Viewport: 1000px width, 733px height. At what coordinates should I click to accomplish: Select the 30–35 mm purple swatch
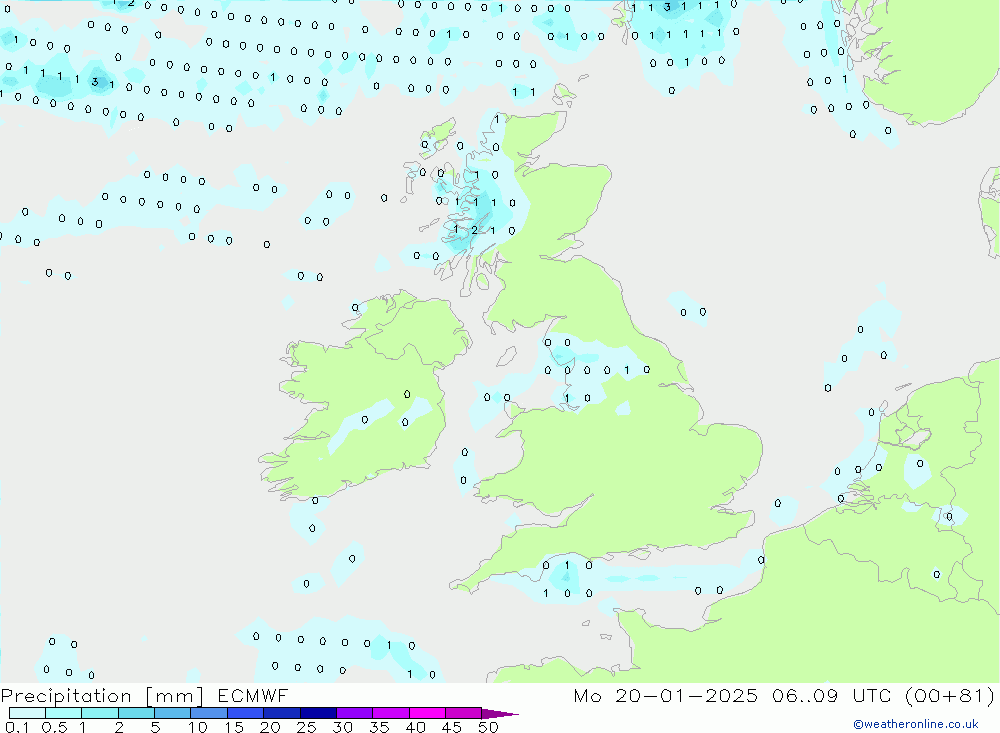pyautogui.click(x=354, y=713)
